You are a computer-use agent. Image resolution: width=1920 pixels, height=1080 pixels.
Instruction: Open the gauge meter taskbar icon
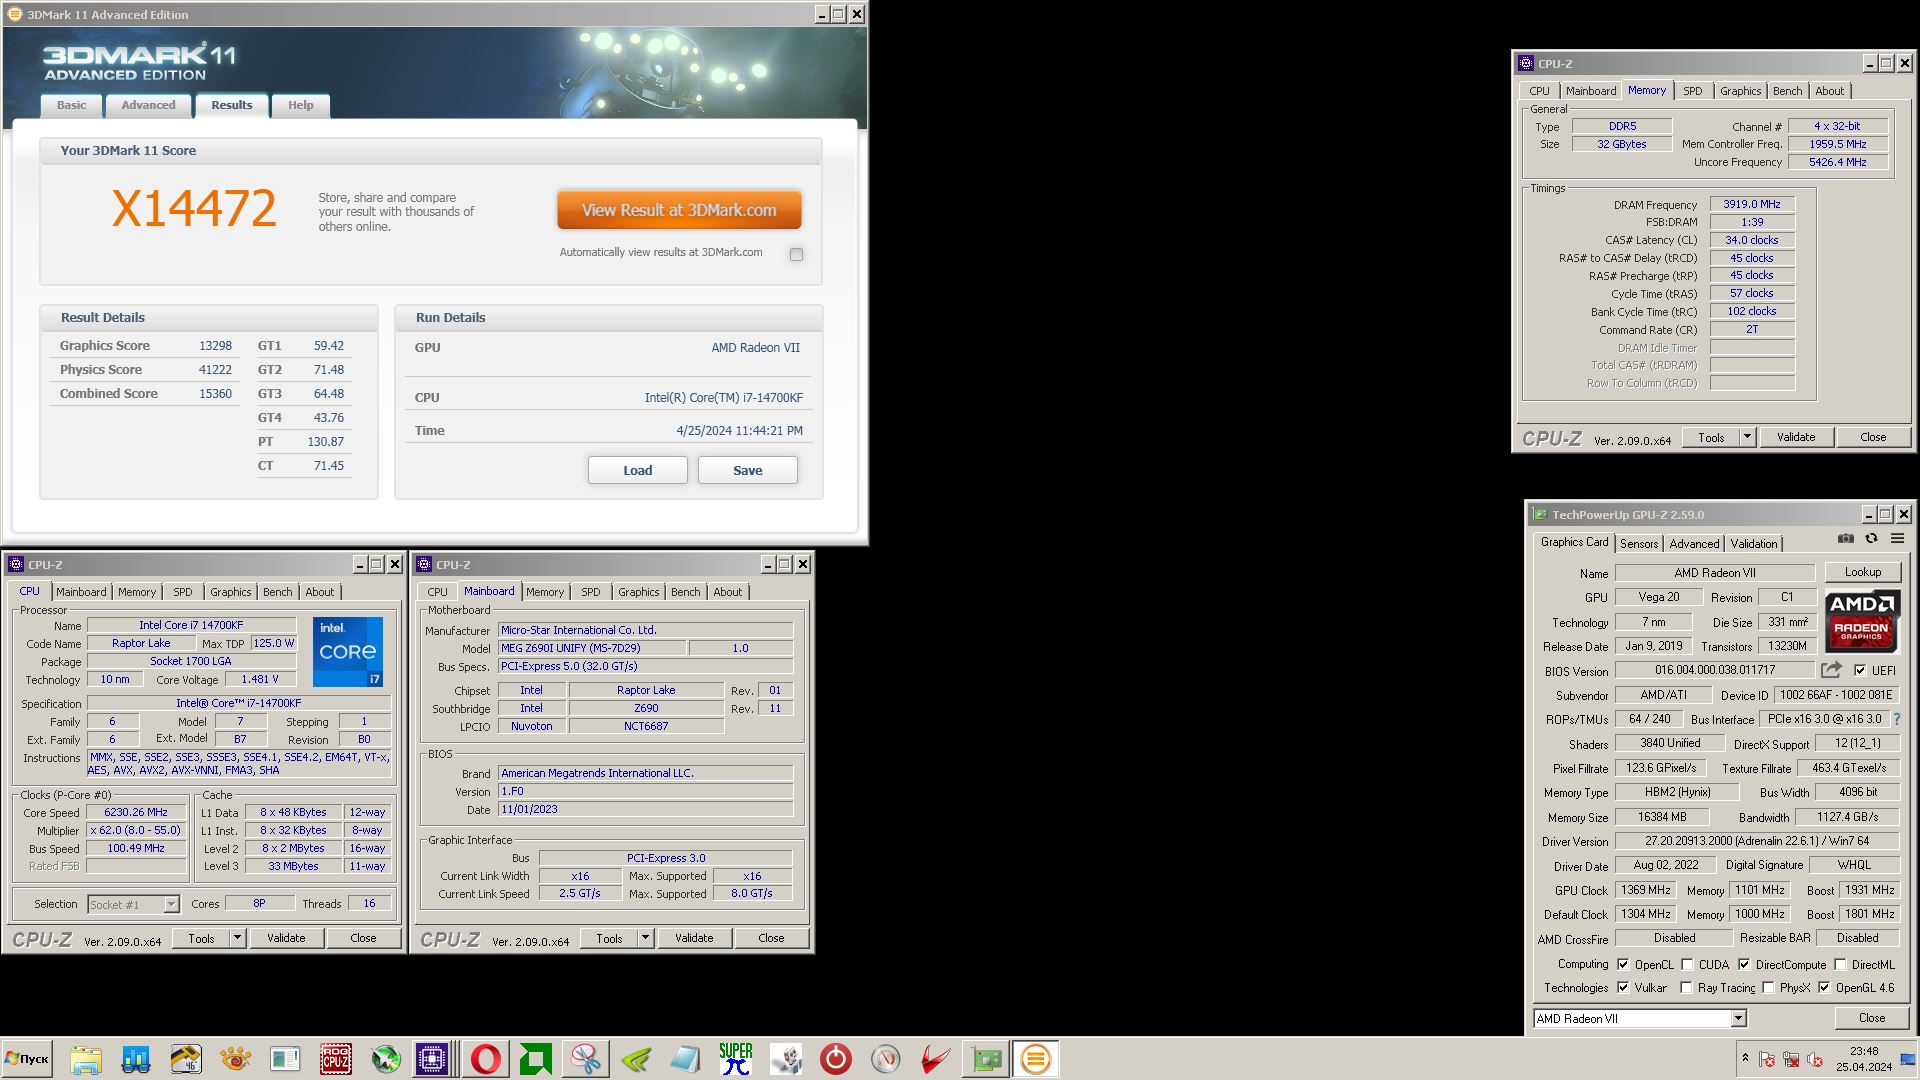click(886, 1059)
